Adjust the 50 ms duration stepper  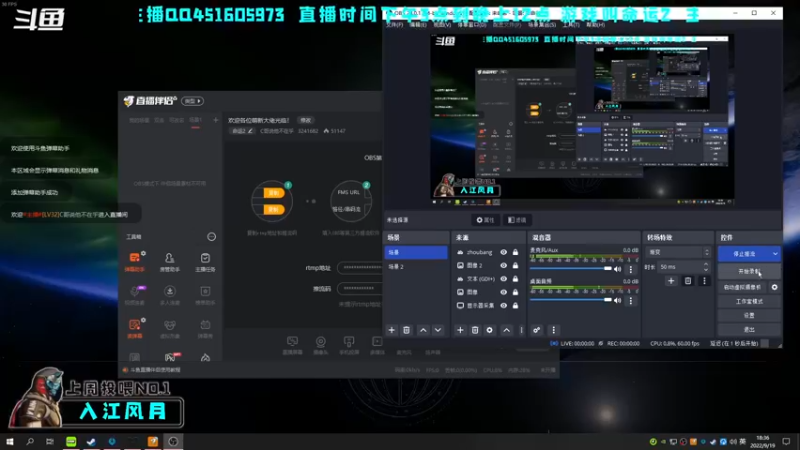click(706, 267)
